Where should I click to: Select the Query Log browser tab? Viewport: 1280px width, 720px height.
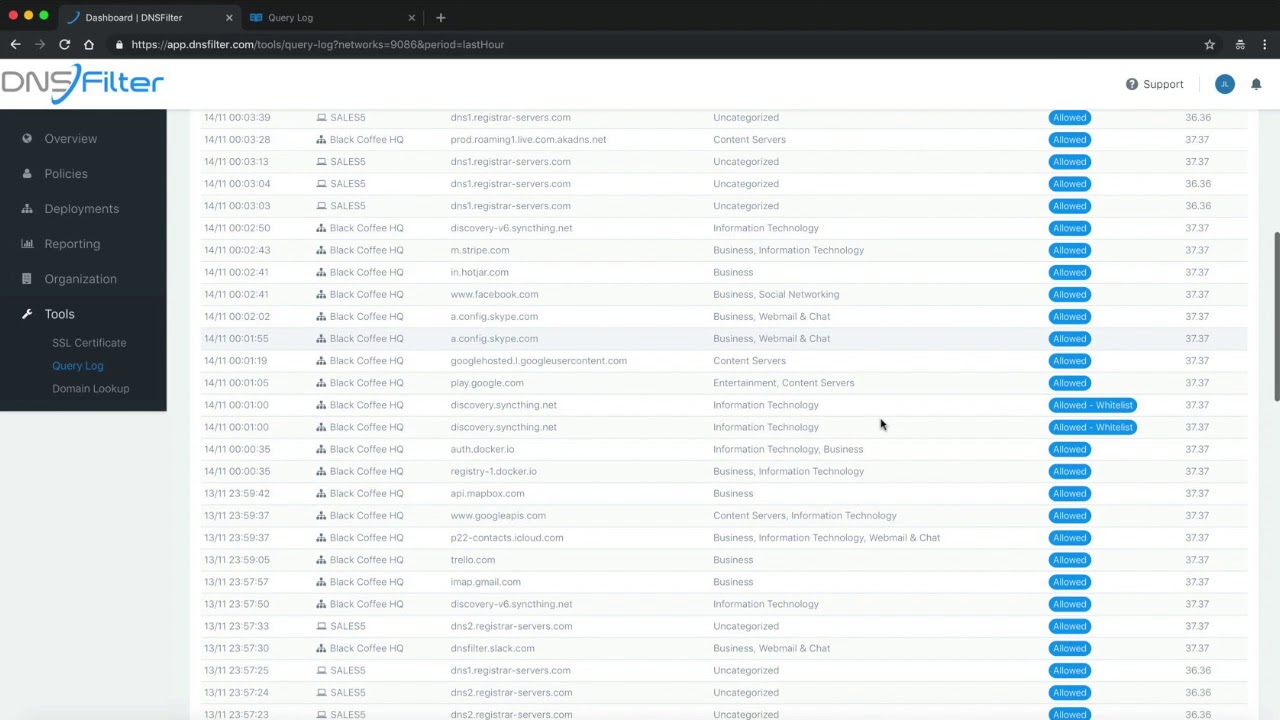[x=290, y=17]
